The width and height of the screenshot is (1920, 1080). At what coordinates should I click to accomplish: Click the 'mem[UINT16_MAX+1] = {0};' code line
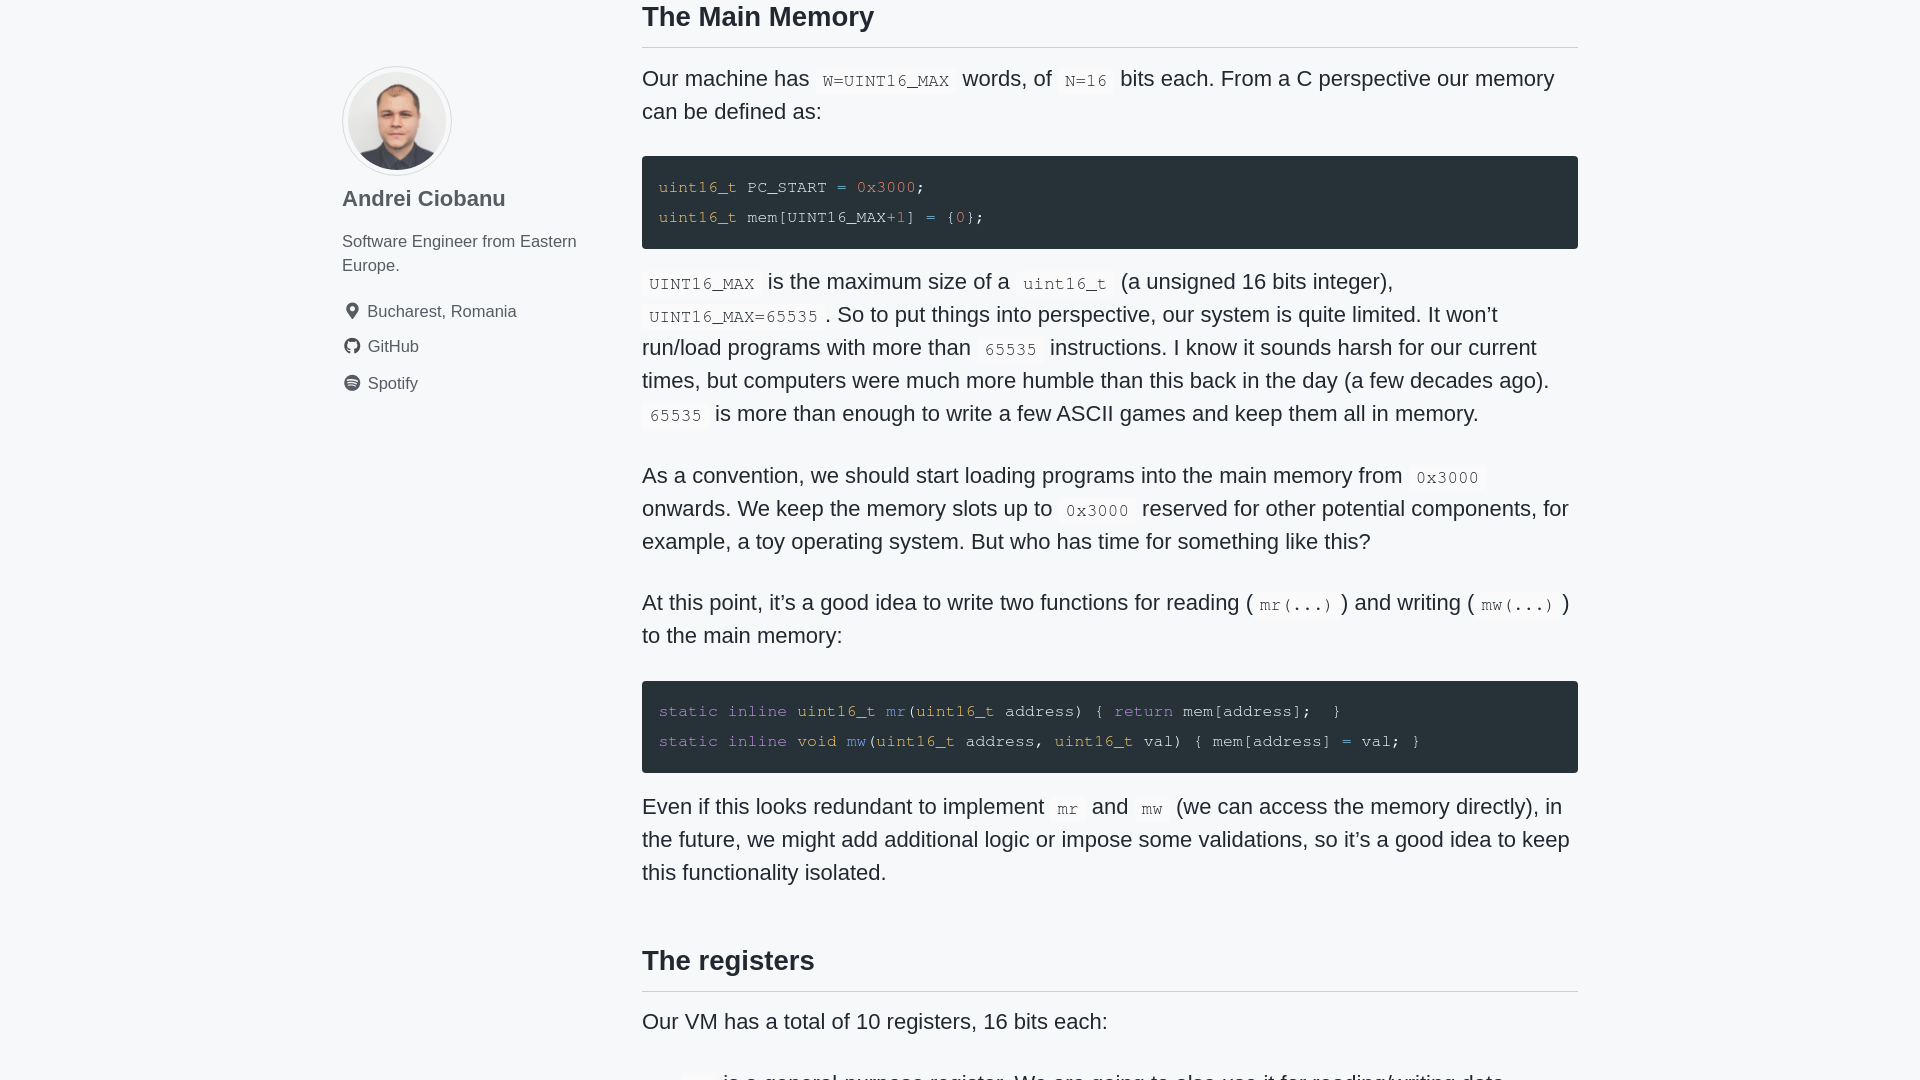(x=821, y=218)
